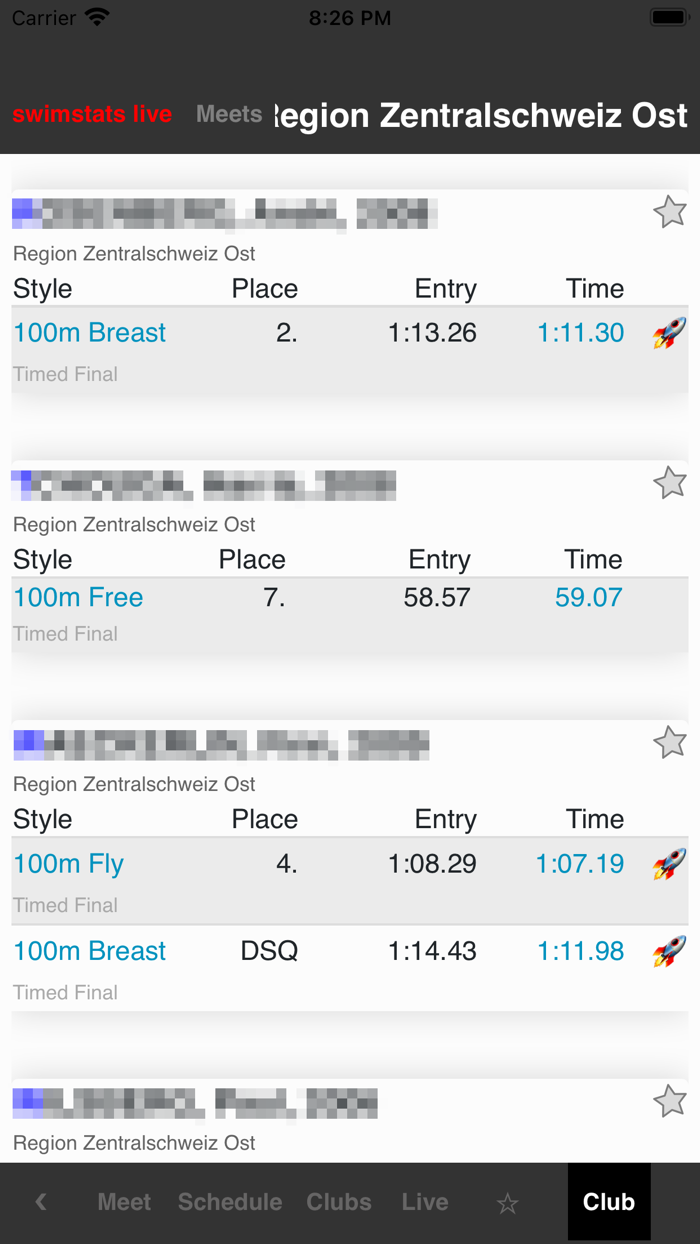The image size is (700, 1244).
Task: Star the swimmer with the 100m Fly result
Action: (x=670, y=742)
